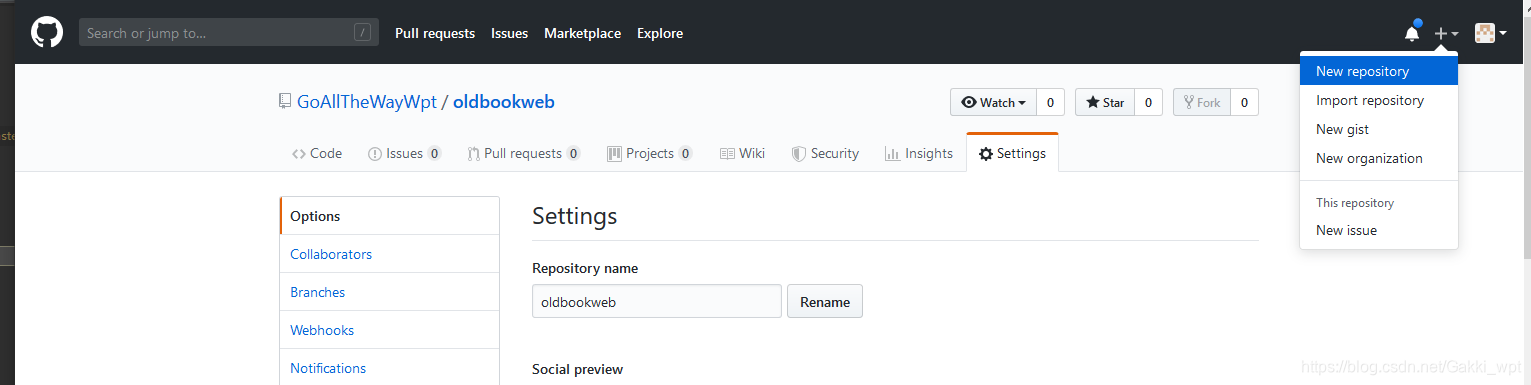1531x385 pixels.
Task: Open the user avatar dropdown menu
Action: (1491, 33)
